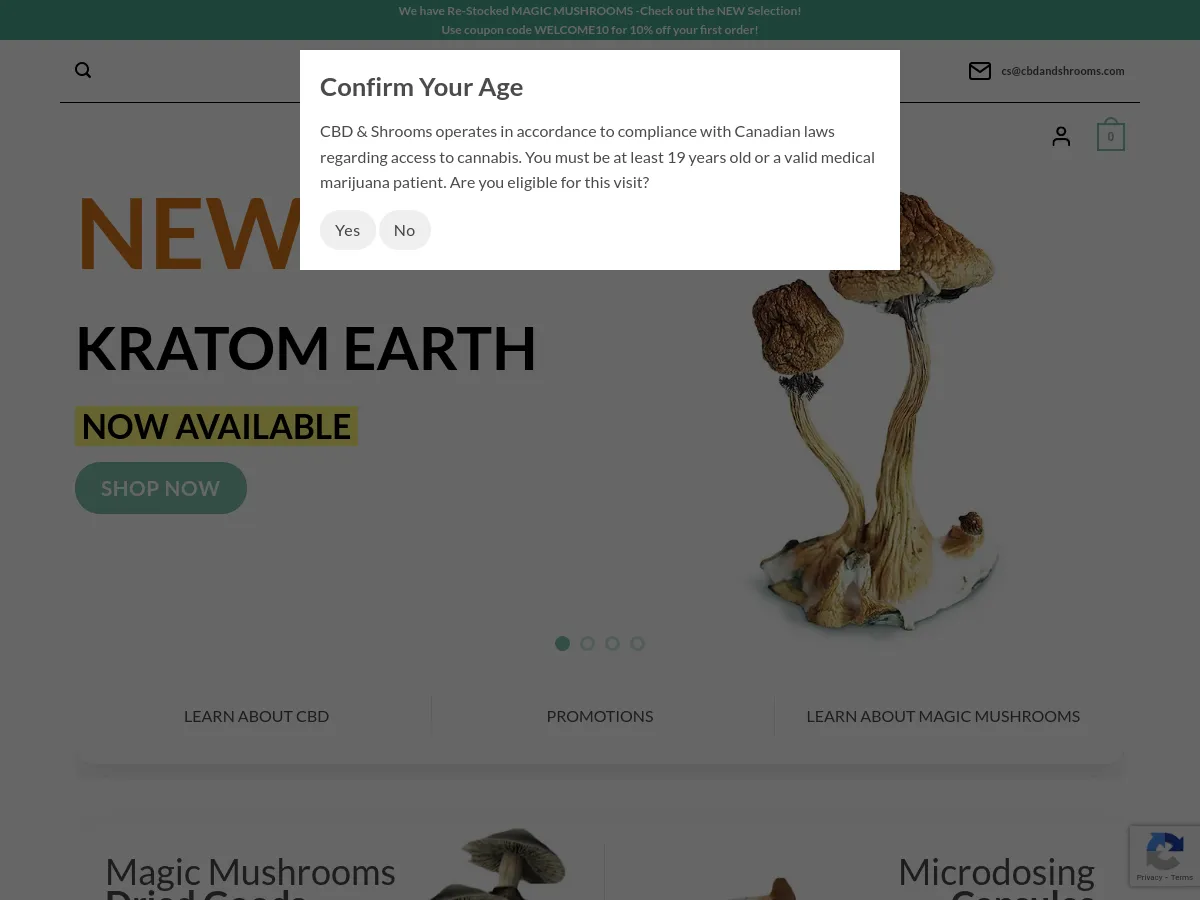This screenshot has width=1200, height=900.
Task: Click the envelope icon in the header
Action: coord(980,70)
